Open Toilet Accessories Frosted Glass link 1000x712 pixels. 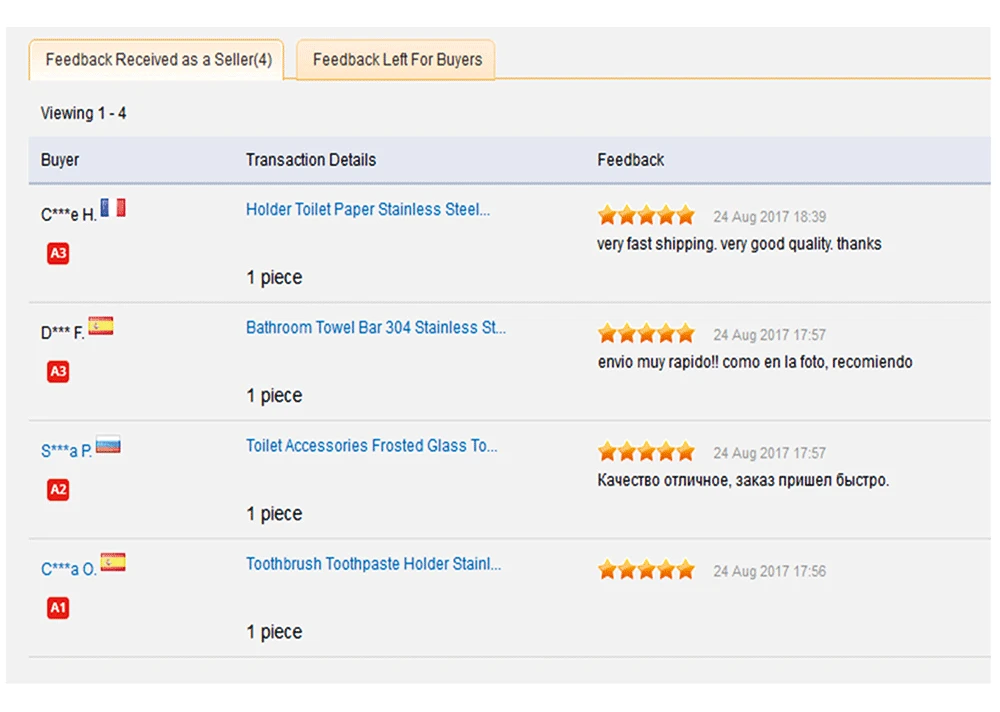(x=372, y=446)
